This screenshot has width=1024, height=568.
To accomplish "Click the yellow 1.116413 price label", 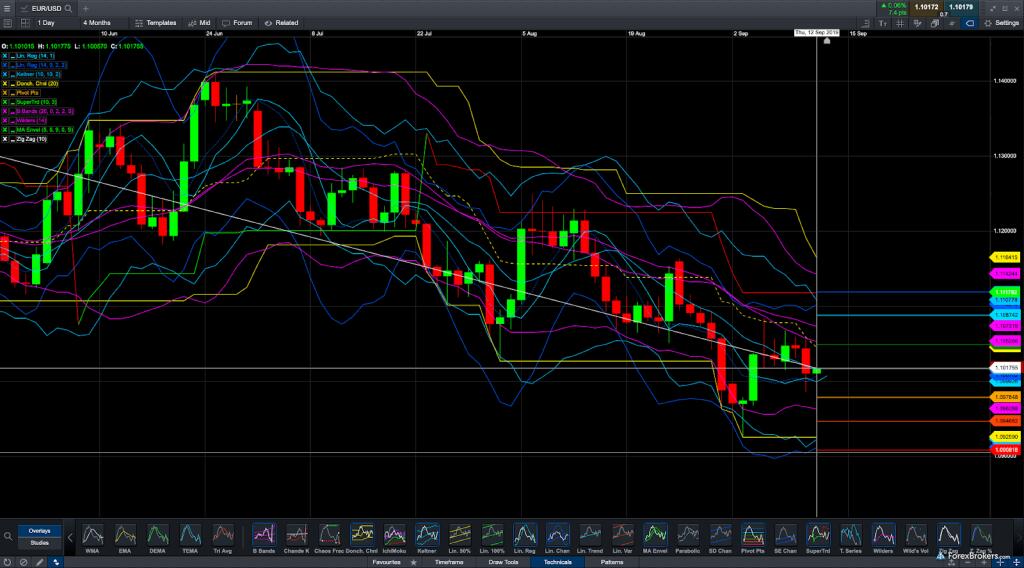I will tap(1004, 257).
